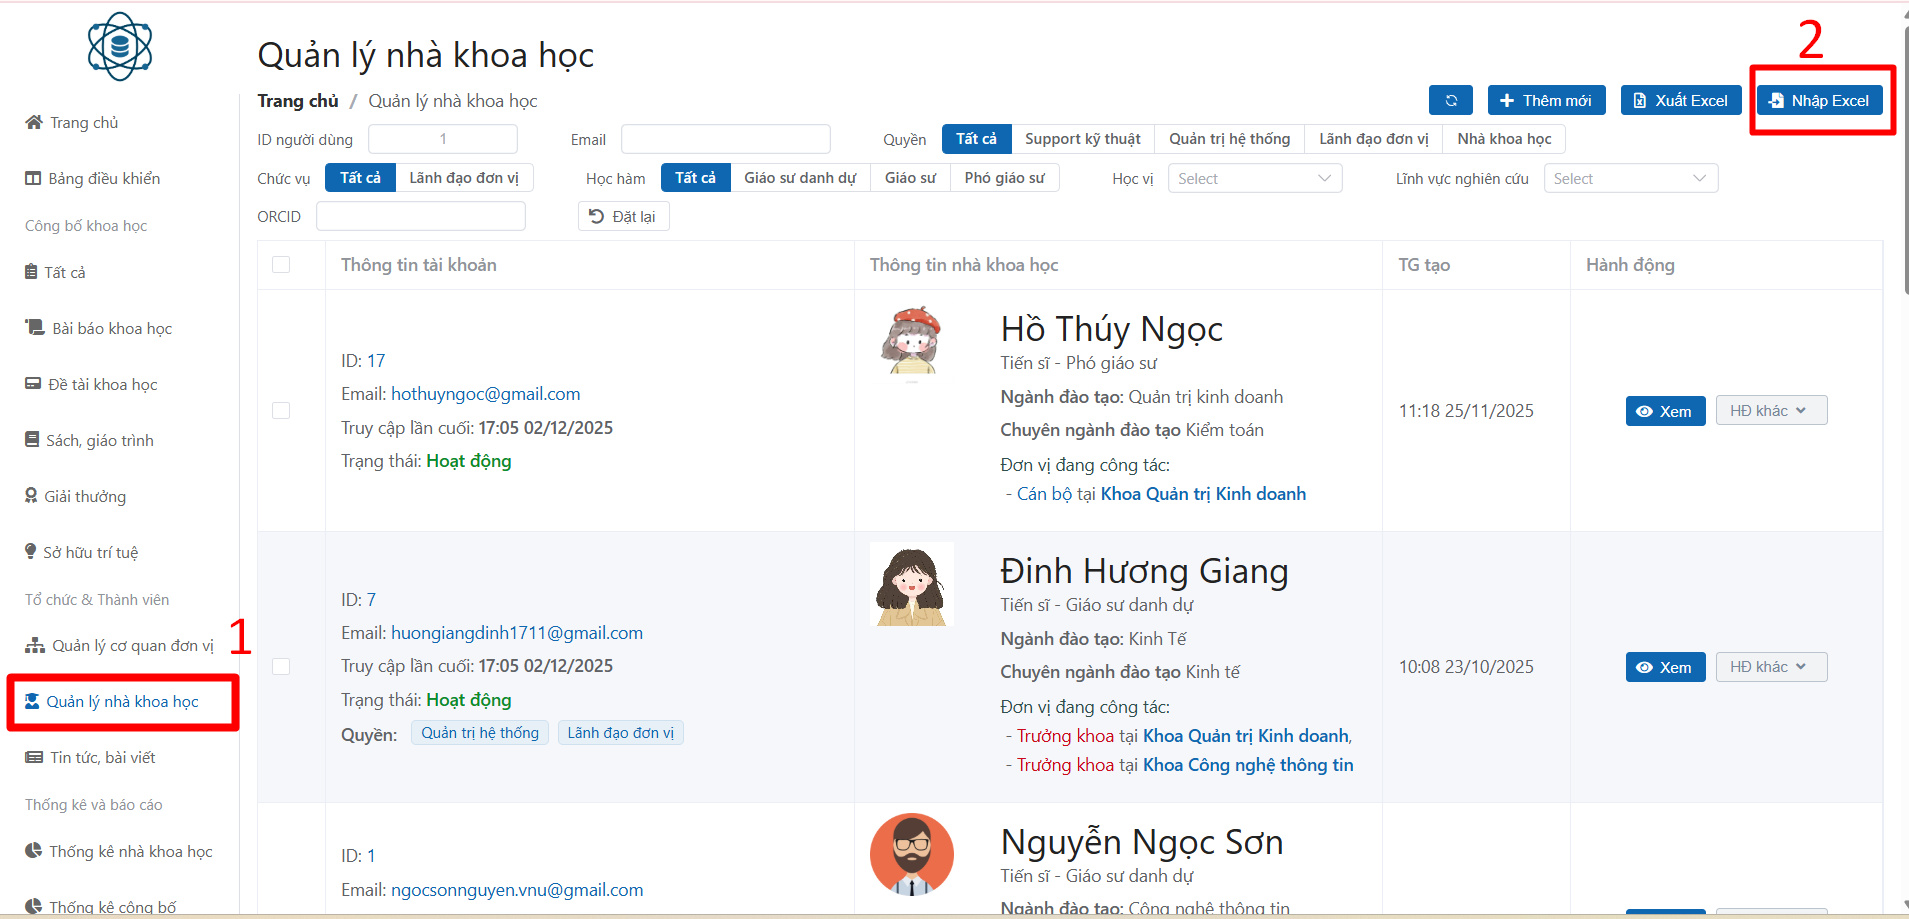This screenshot has width=1909, height=919.
Task: Toggle the select-all checkbox in table header
Action: tap(281, 265)
